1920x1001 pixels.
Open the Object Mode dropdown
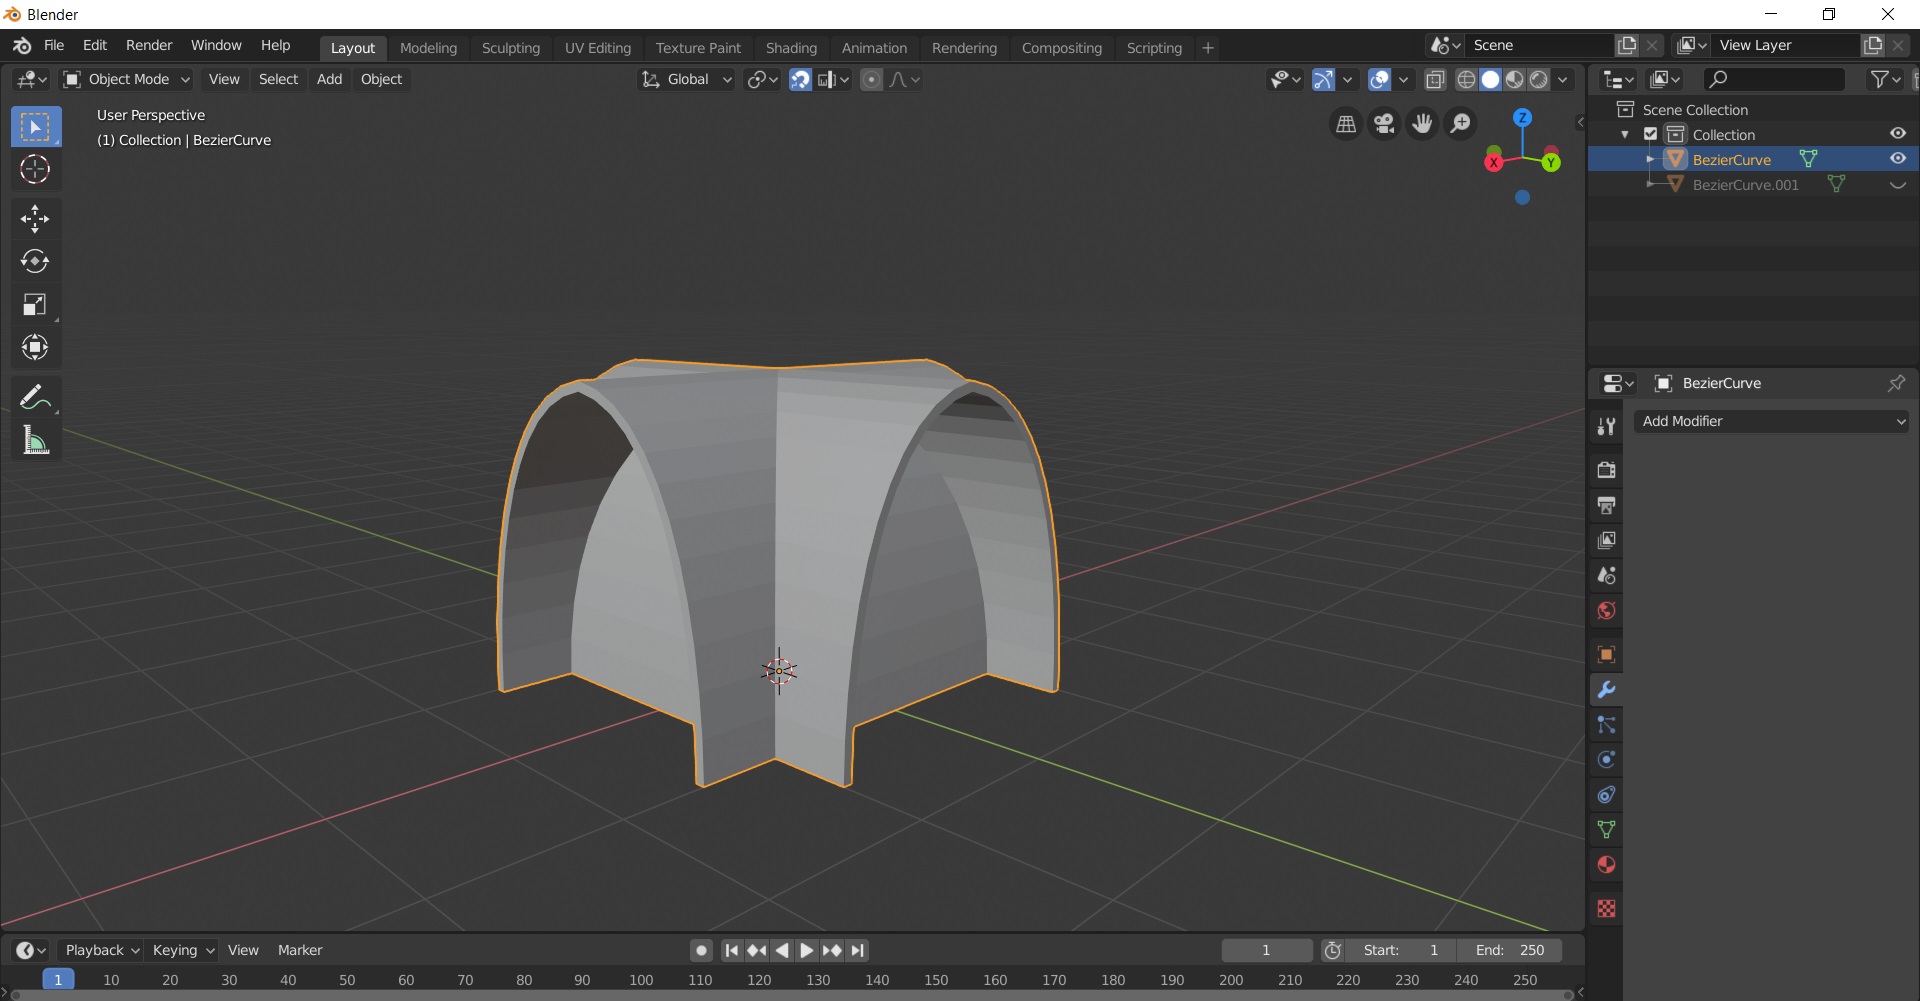point(126,79)
